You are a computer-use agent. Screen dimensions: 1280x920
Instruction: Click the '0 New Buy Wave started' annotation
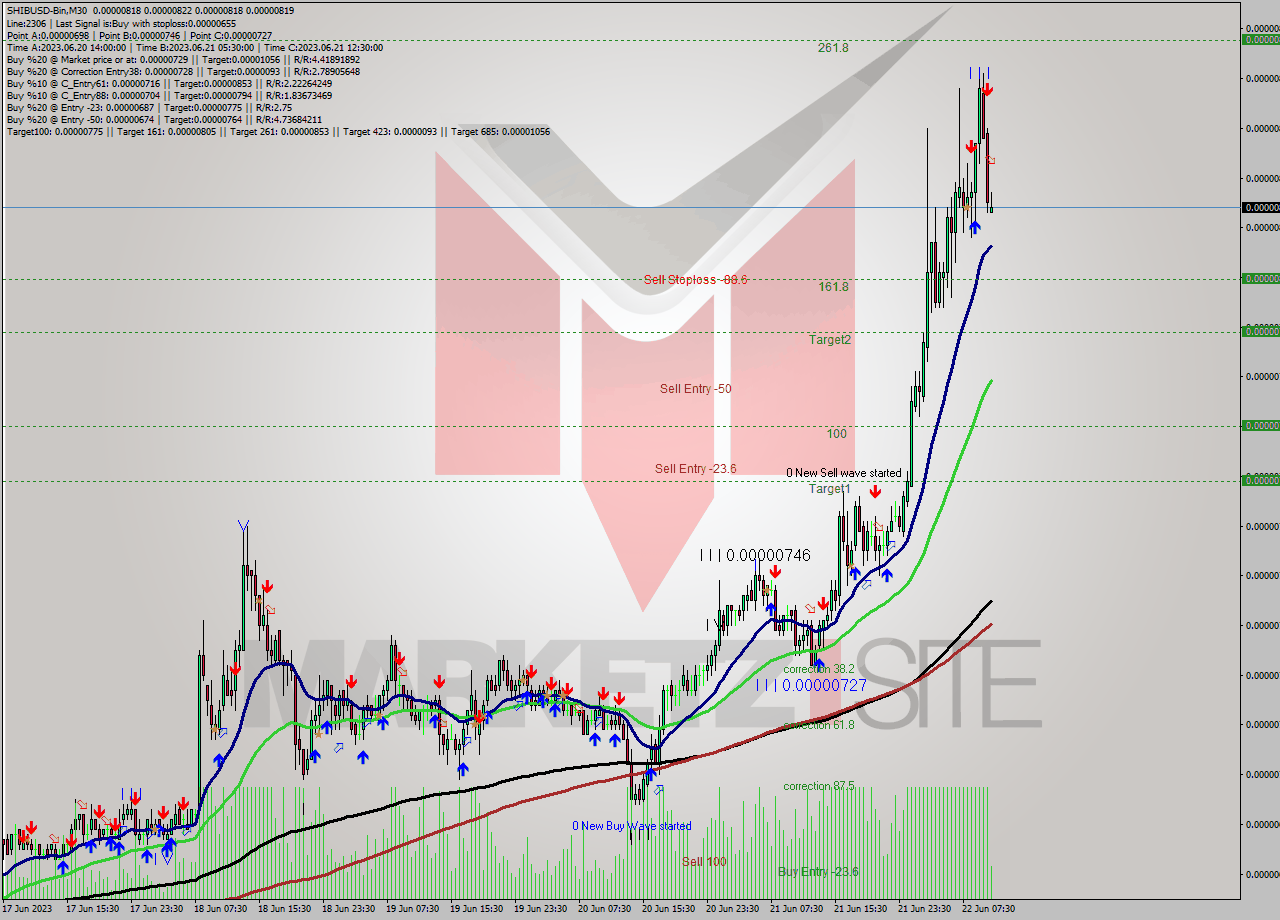coord(631,826)
